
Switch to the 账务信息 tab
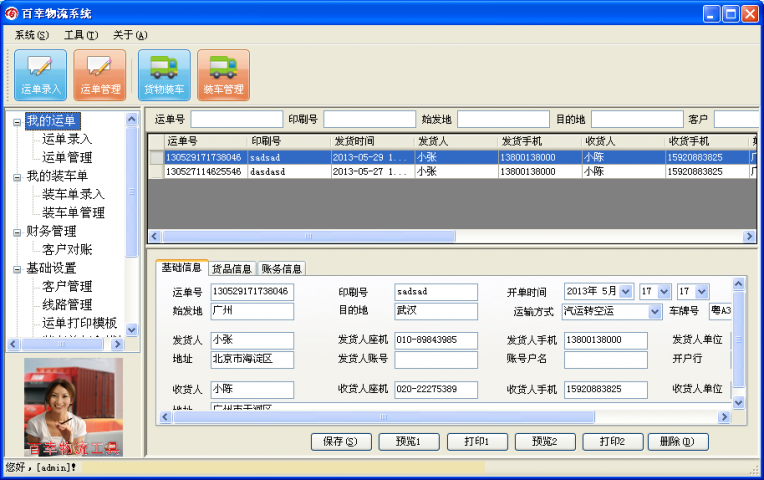(281, 269)
